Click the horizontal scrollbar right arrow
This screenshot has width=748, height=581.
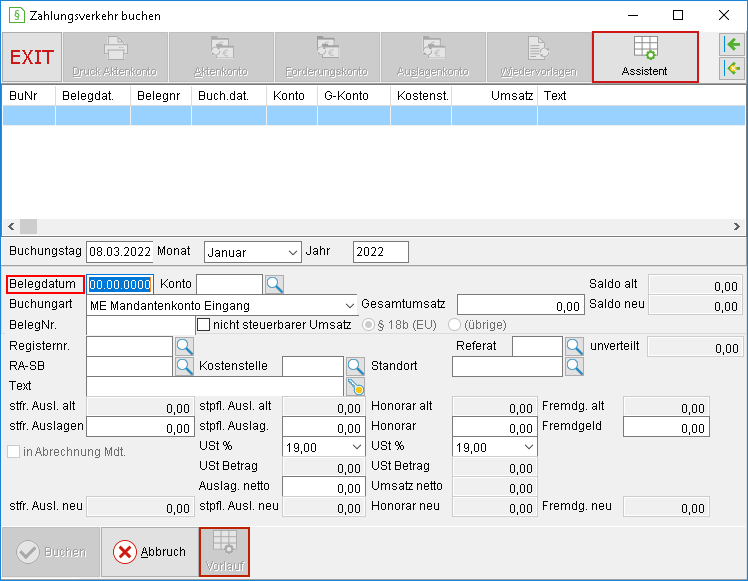(737, 227)
